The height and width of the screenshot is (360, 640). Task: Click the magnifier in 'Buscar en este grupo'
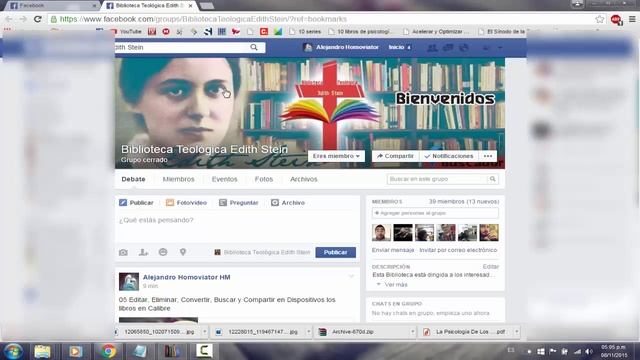coord(493,179)
